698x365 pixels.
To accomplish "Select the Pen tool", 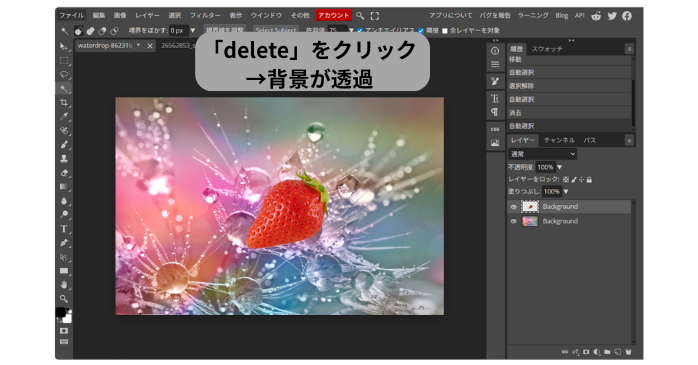I will [x=64, y=243].
